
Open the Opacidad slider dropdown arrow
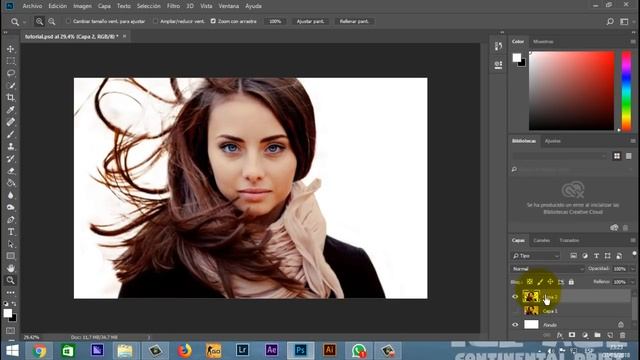pyautogui.click(x=633, y=269)
